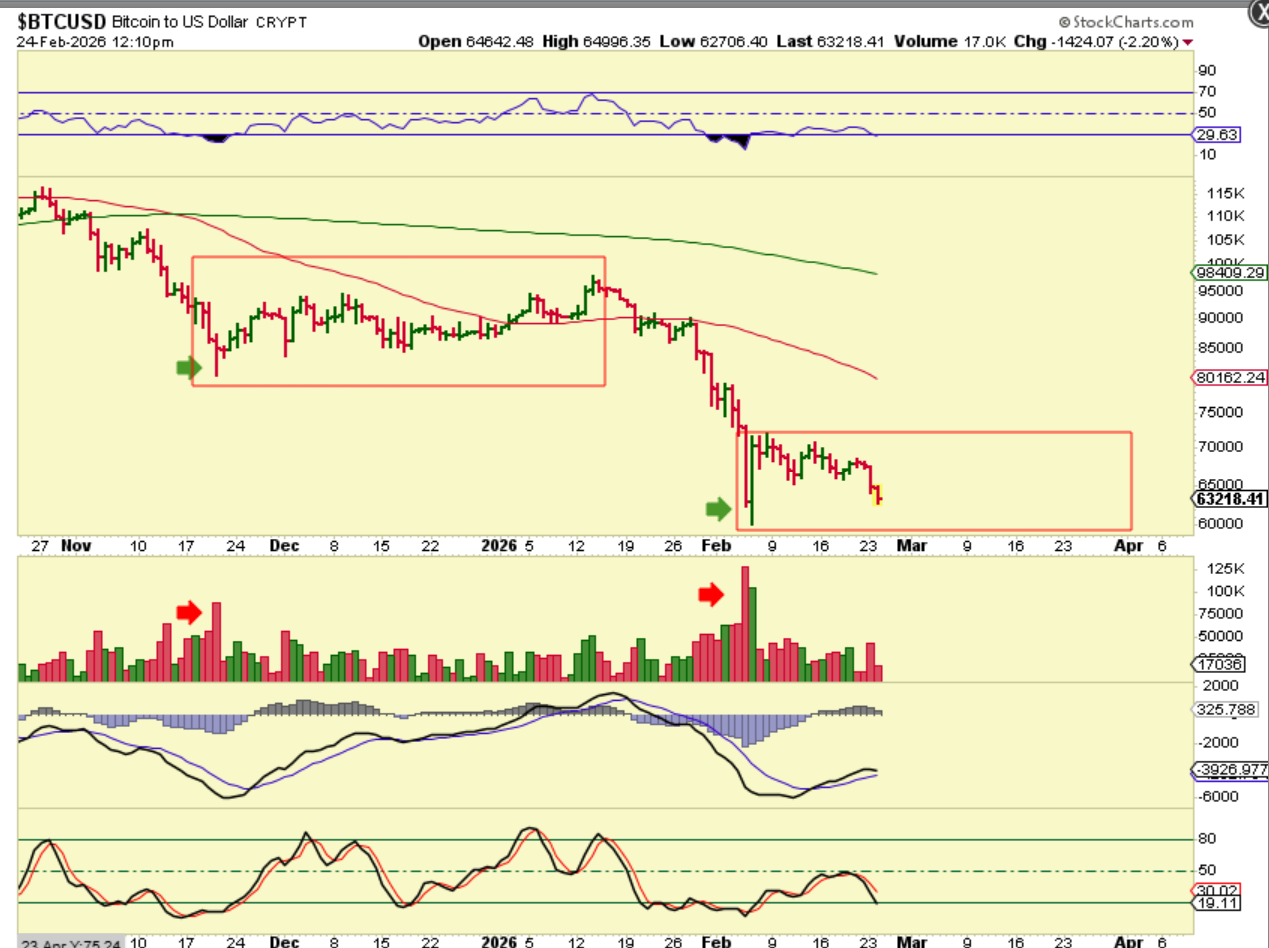Click the volume tag 17036
Viewport: 1269px width, 948px height.
(1216, 663)
